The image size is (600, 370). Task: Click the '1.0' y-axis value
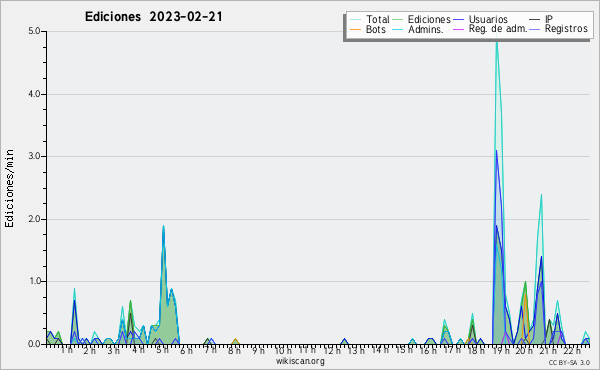34,282
